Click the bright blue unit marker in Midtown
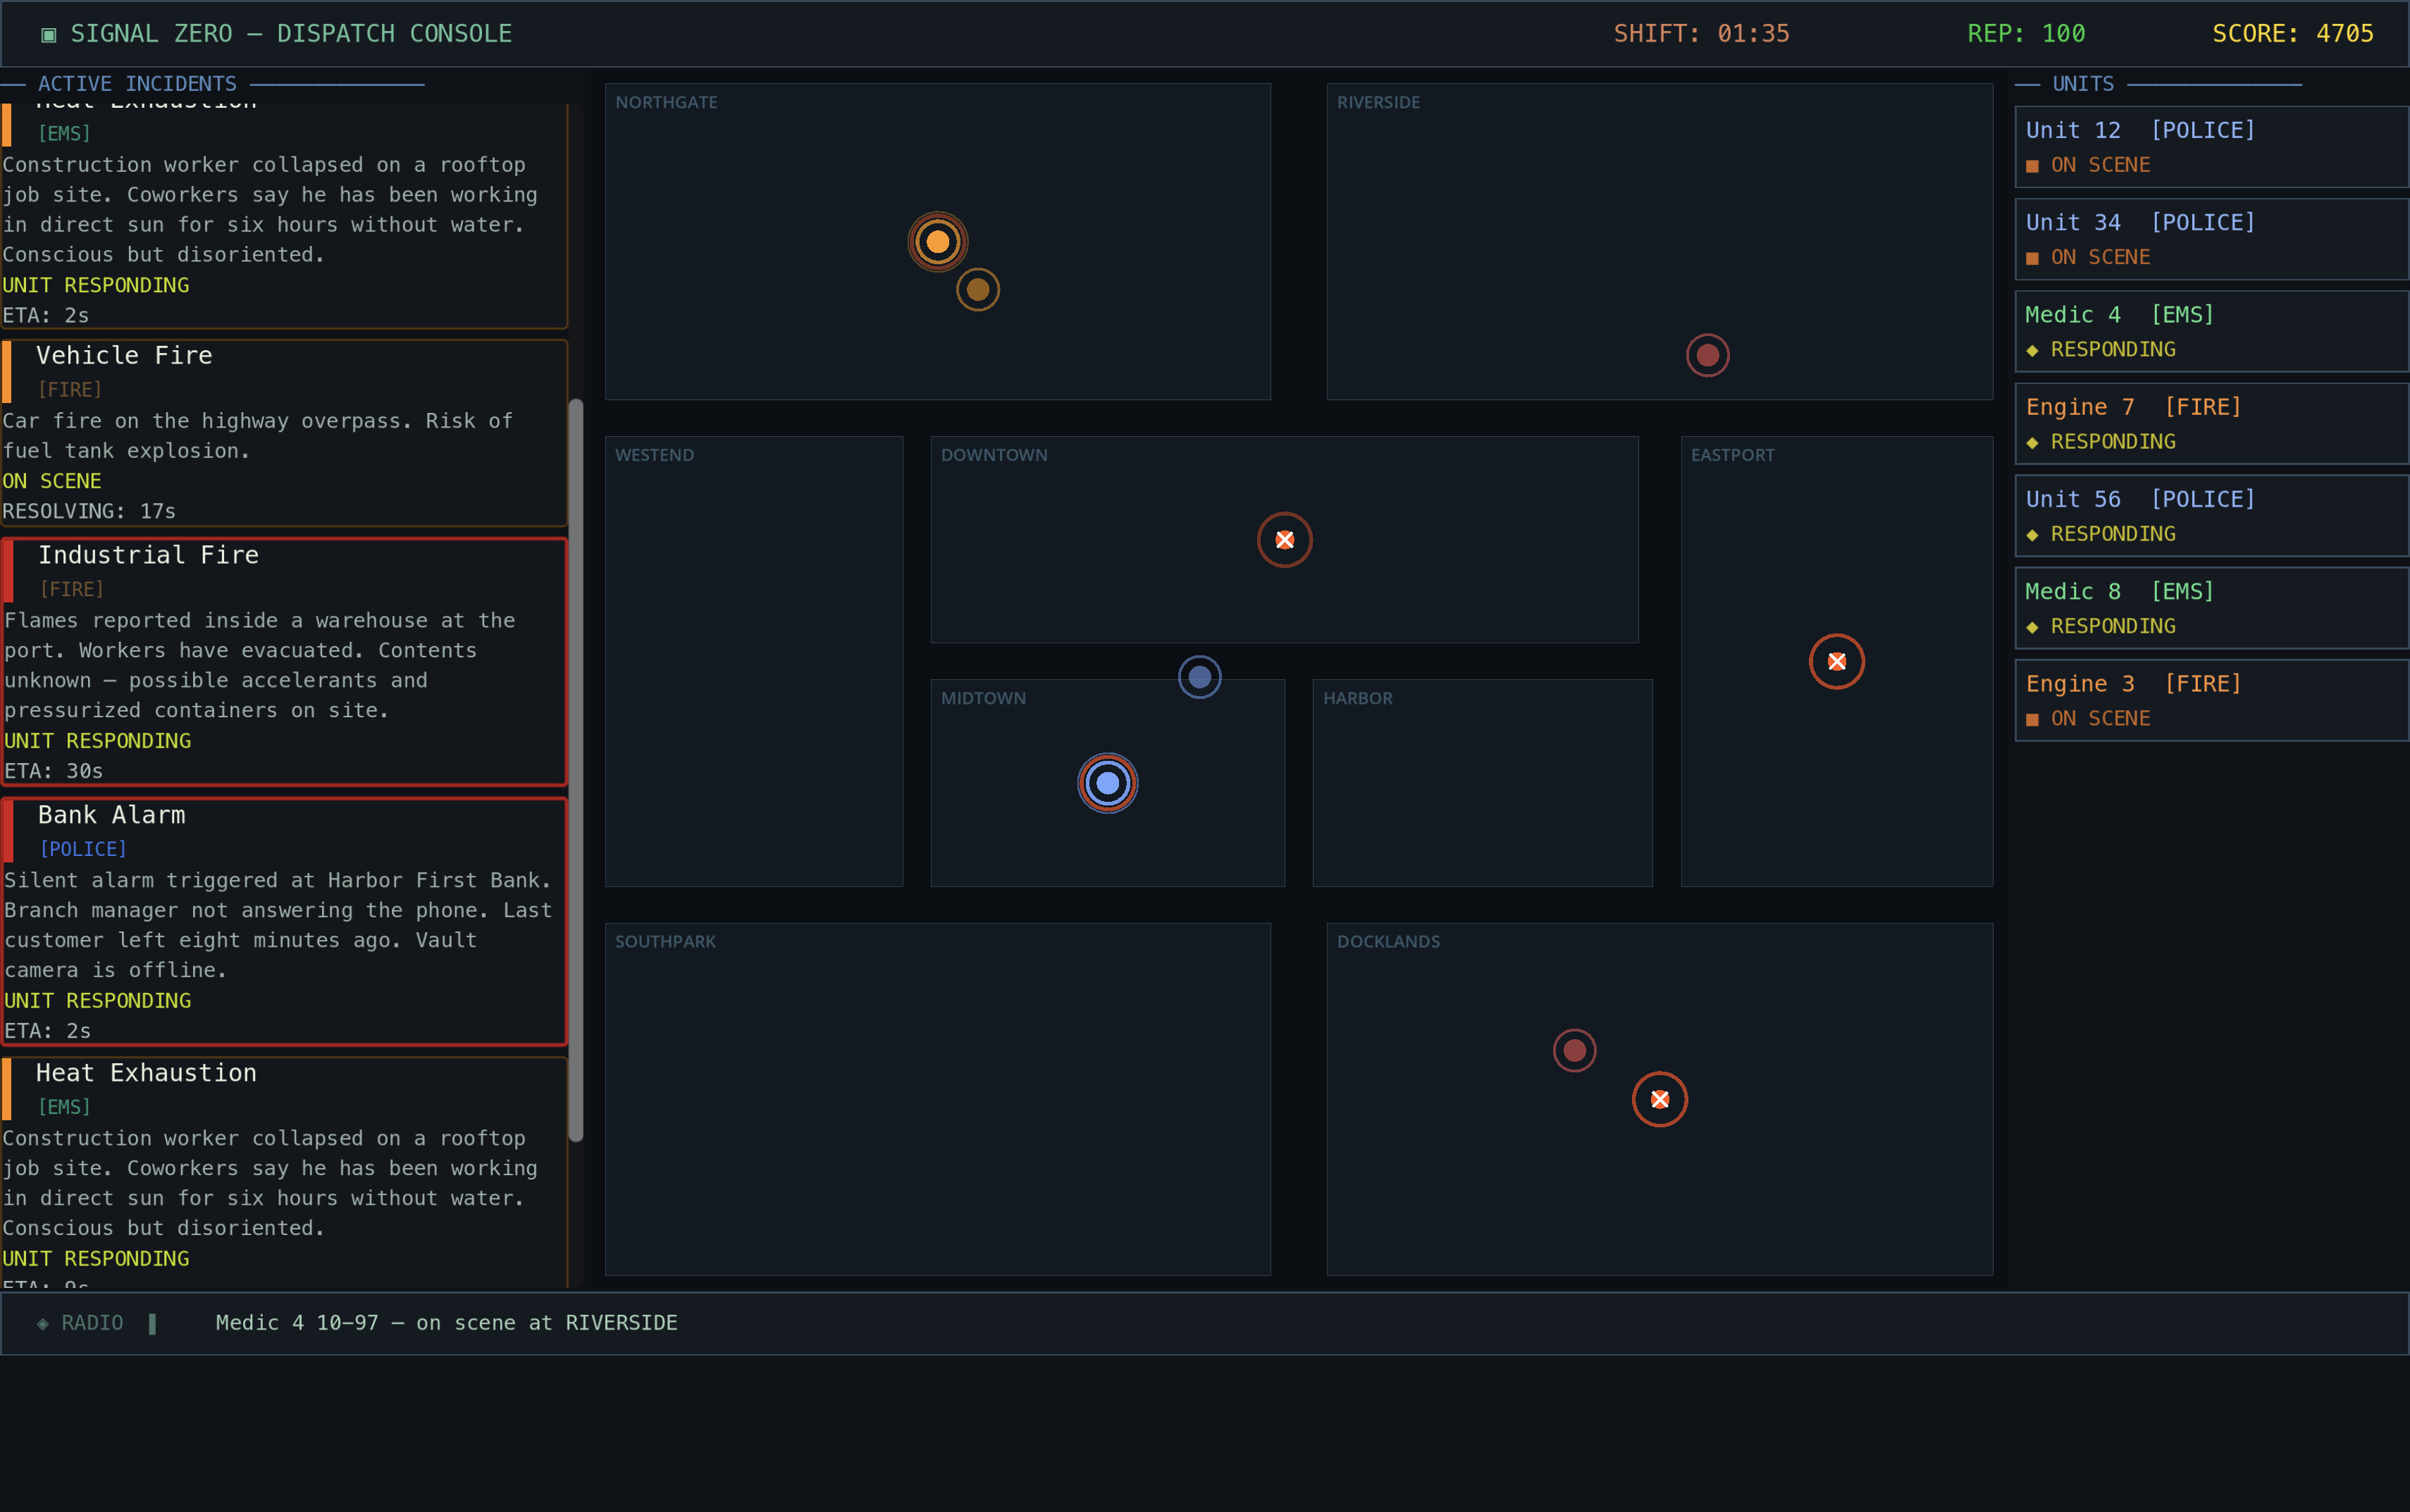Screen dimensions: 2410x1512 (1107, 783)
